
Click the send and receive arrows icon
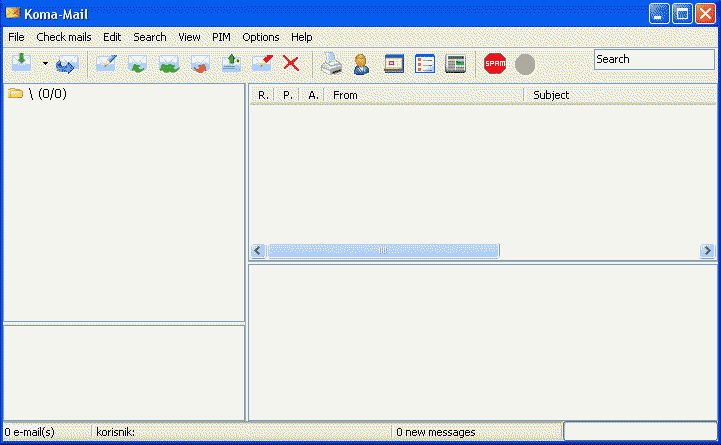point(66,65)
